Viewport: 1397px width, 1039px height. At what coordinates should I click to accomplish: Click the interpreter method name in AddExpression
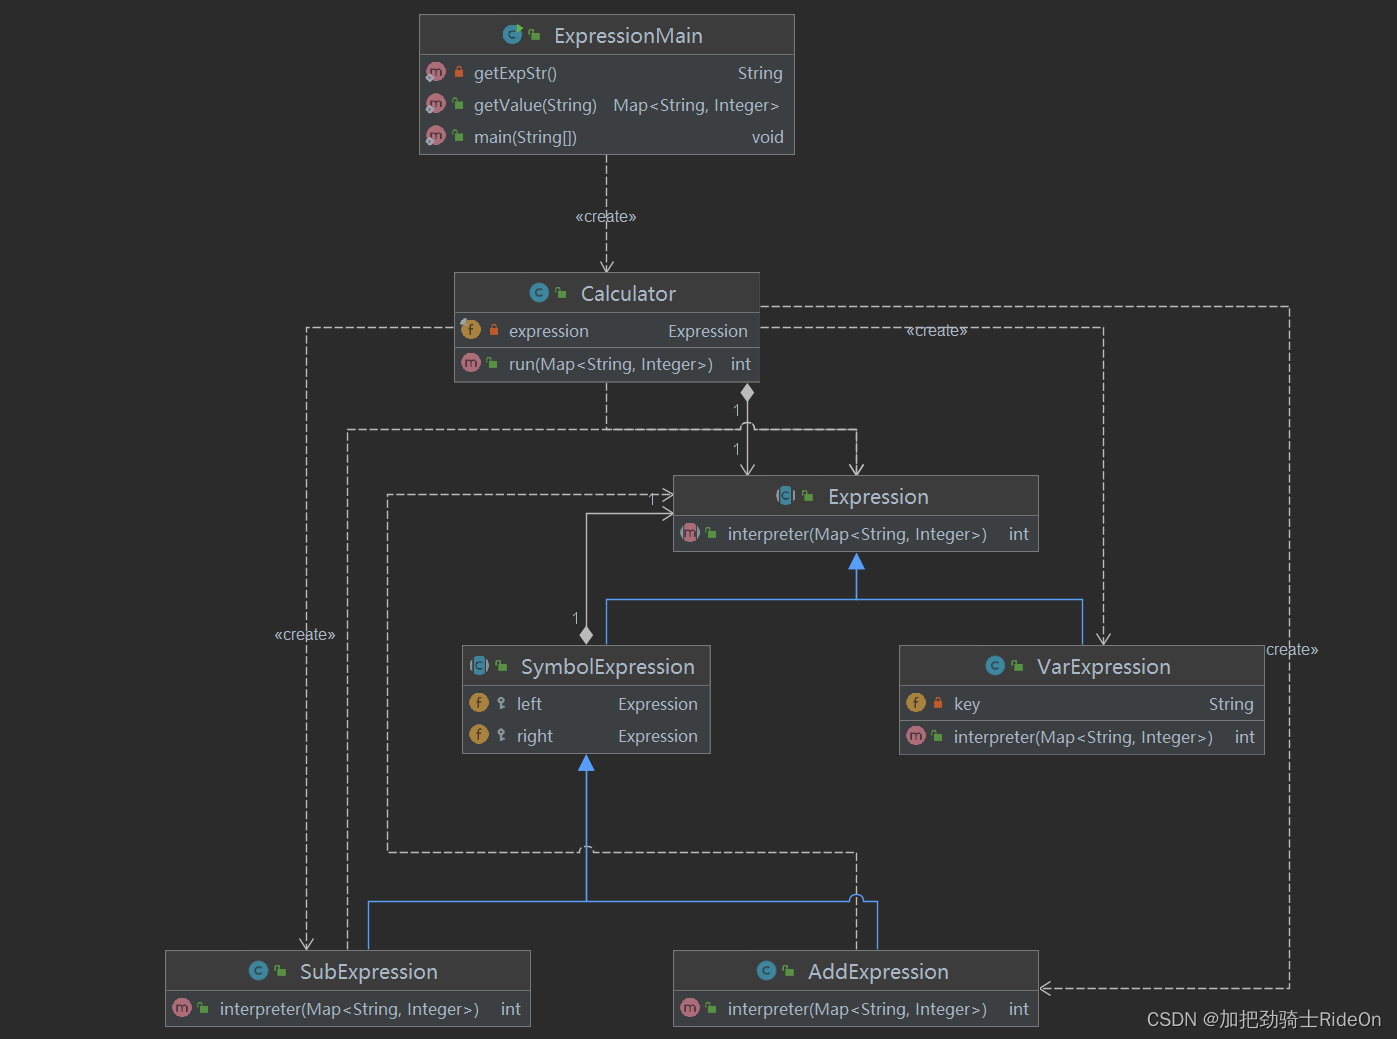click(x=857, y=1009)
